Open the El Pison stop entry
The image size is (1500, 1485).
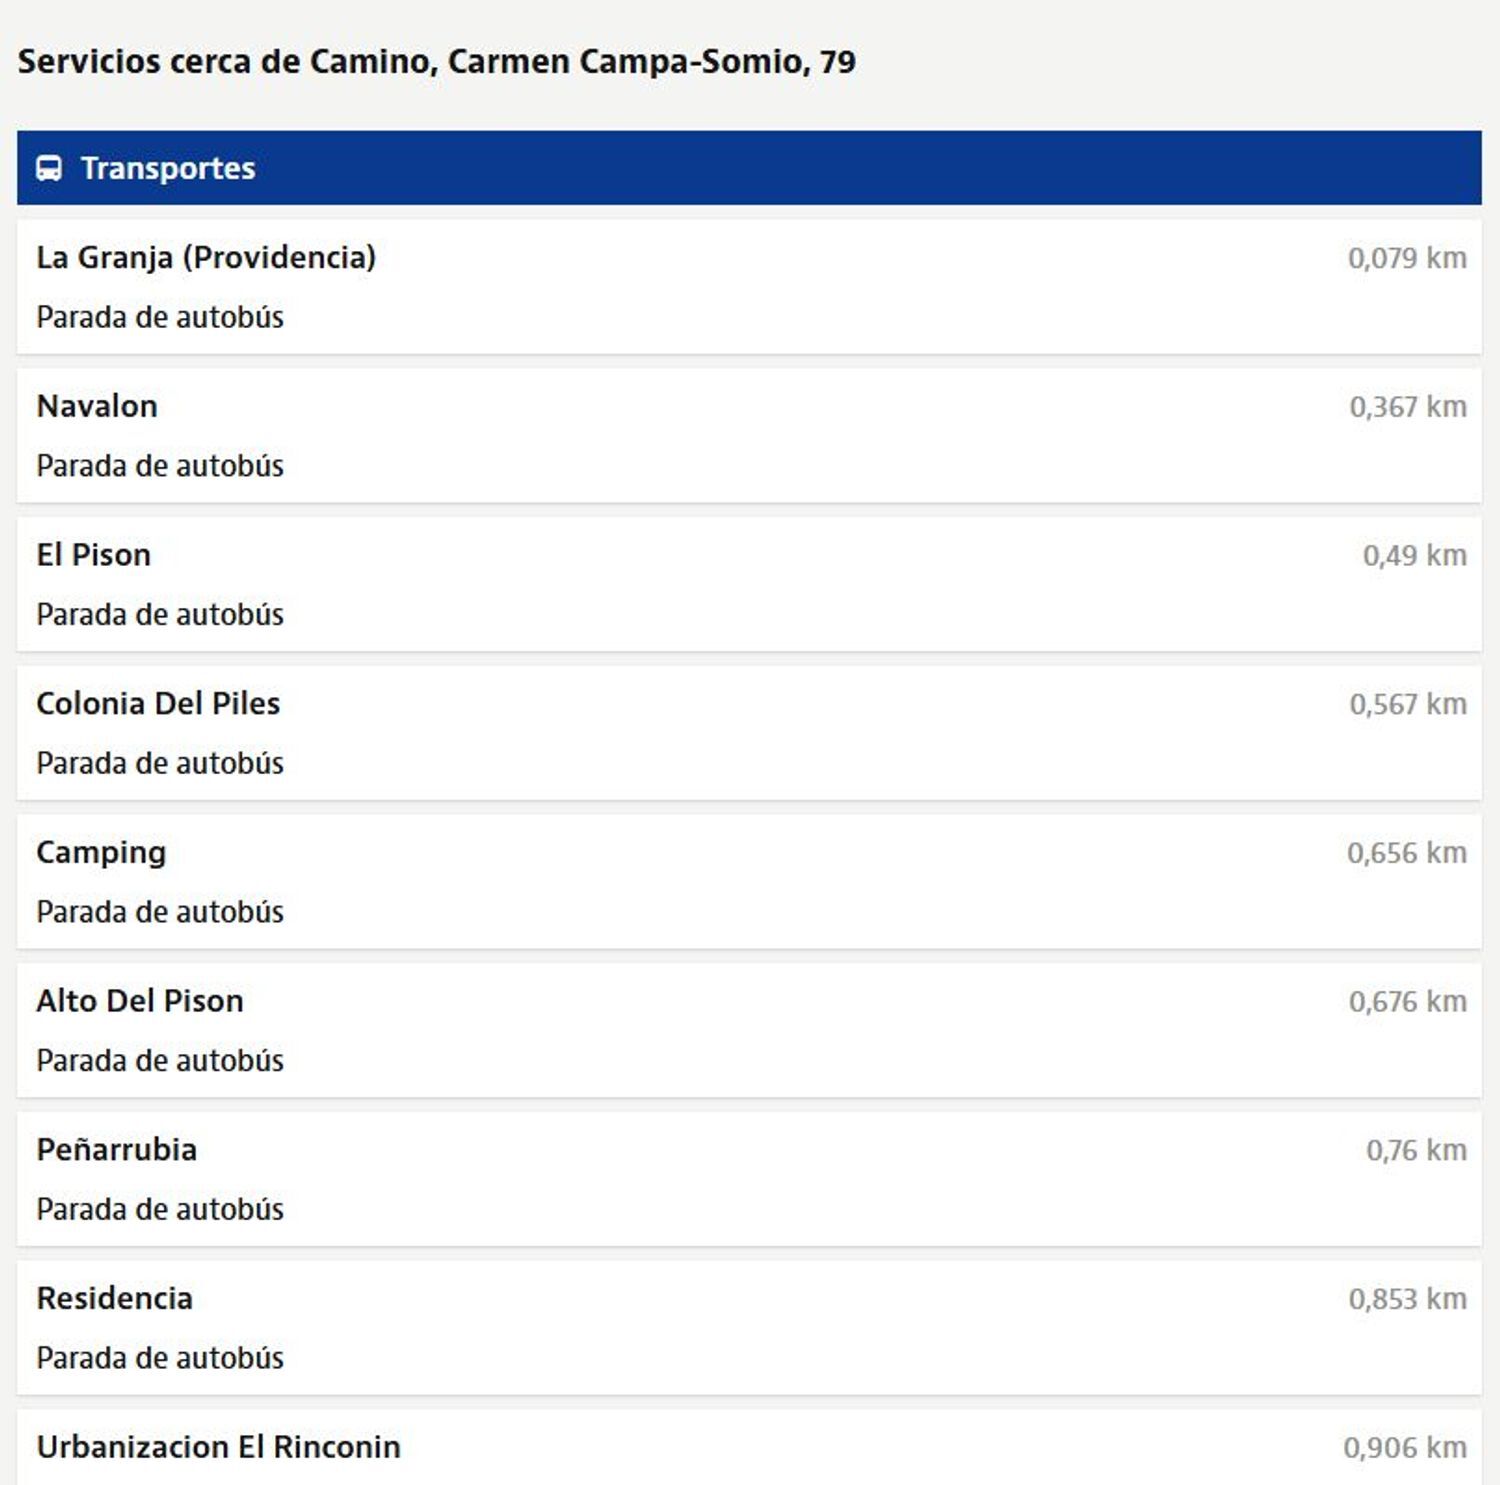(749, 585)
